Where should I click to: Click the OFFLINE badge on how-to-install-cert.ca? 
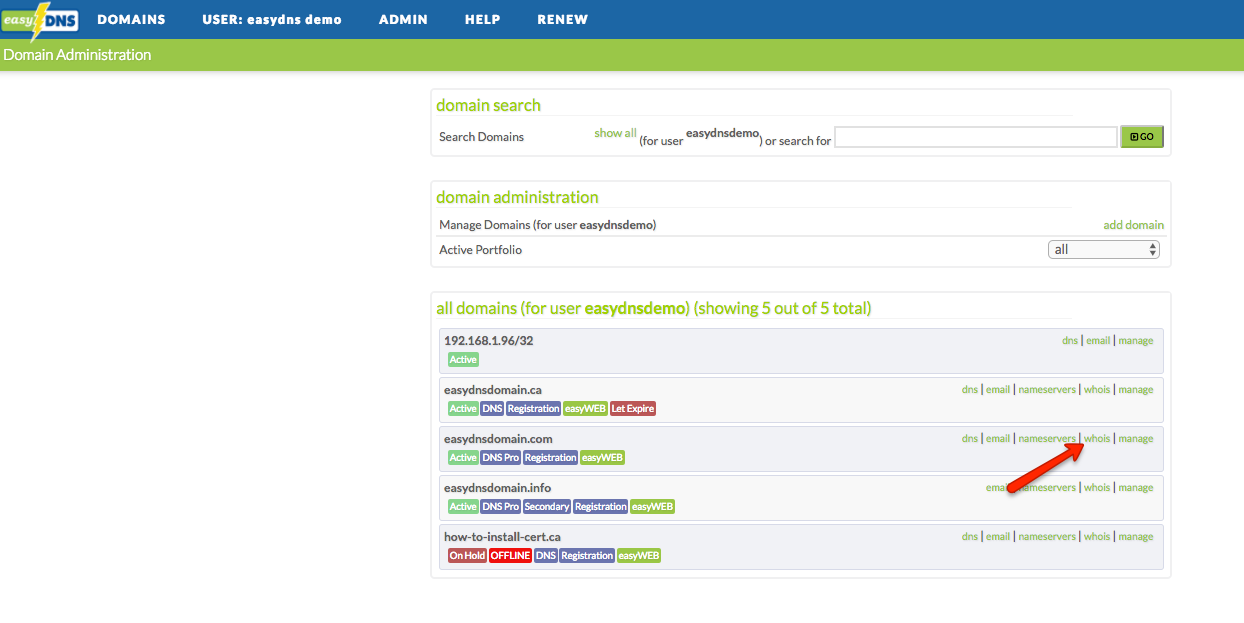[510, 556]
